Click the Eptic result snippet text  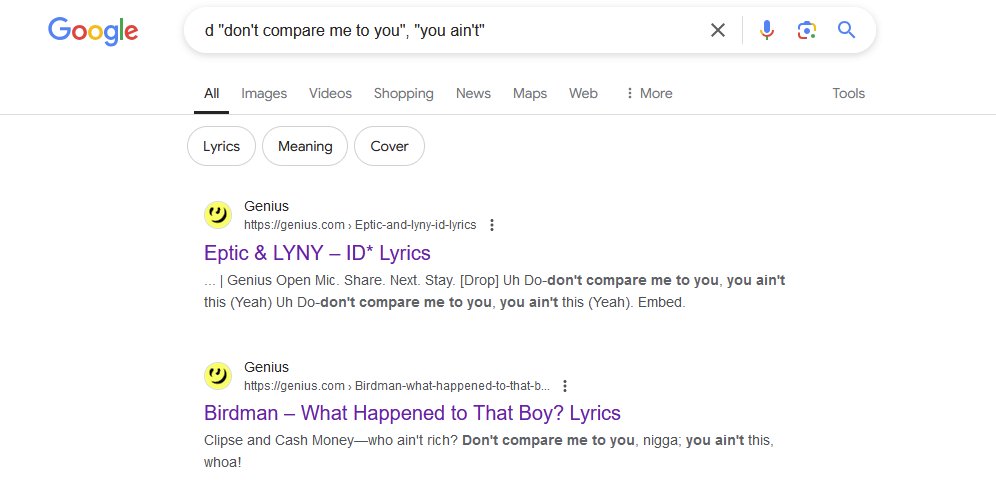494,291
